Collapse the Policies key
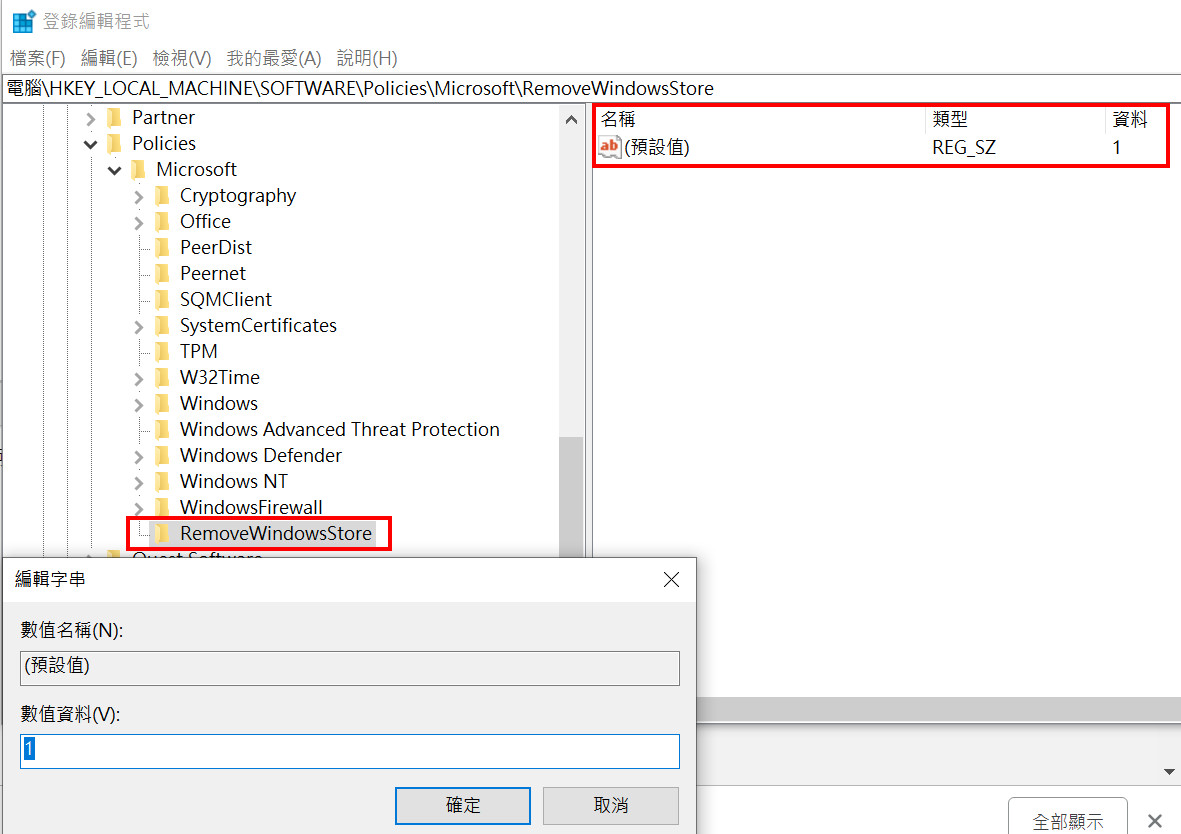The height and width of the screenshot is (834, 1181). tap(90, 144)
